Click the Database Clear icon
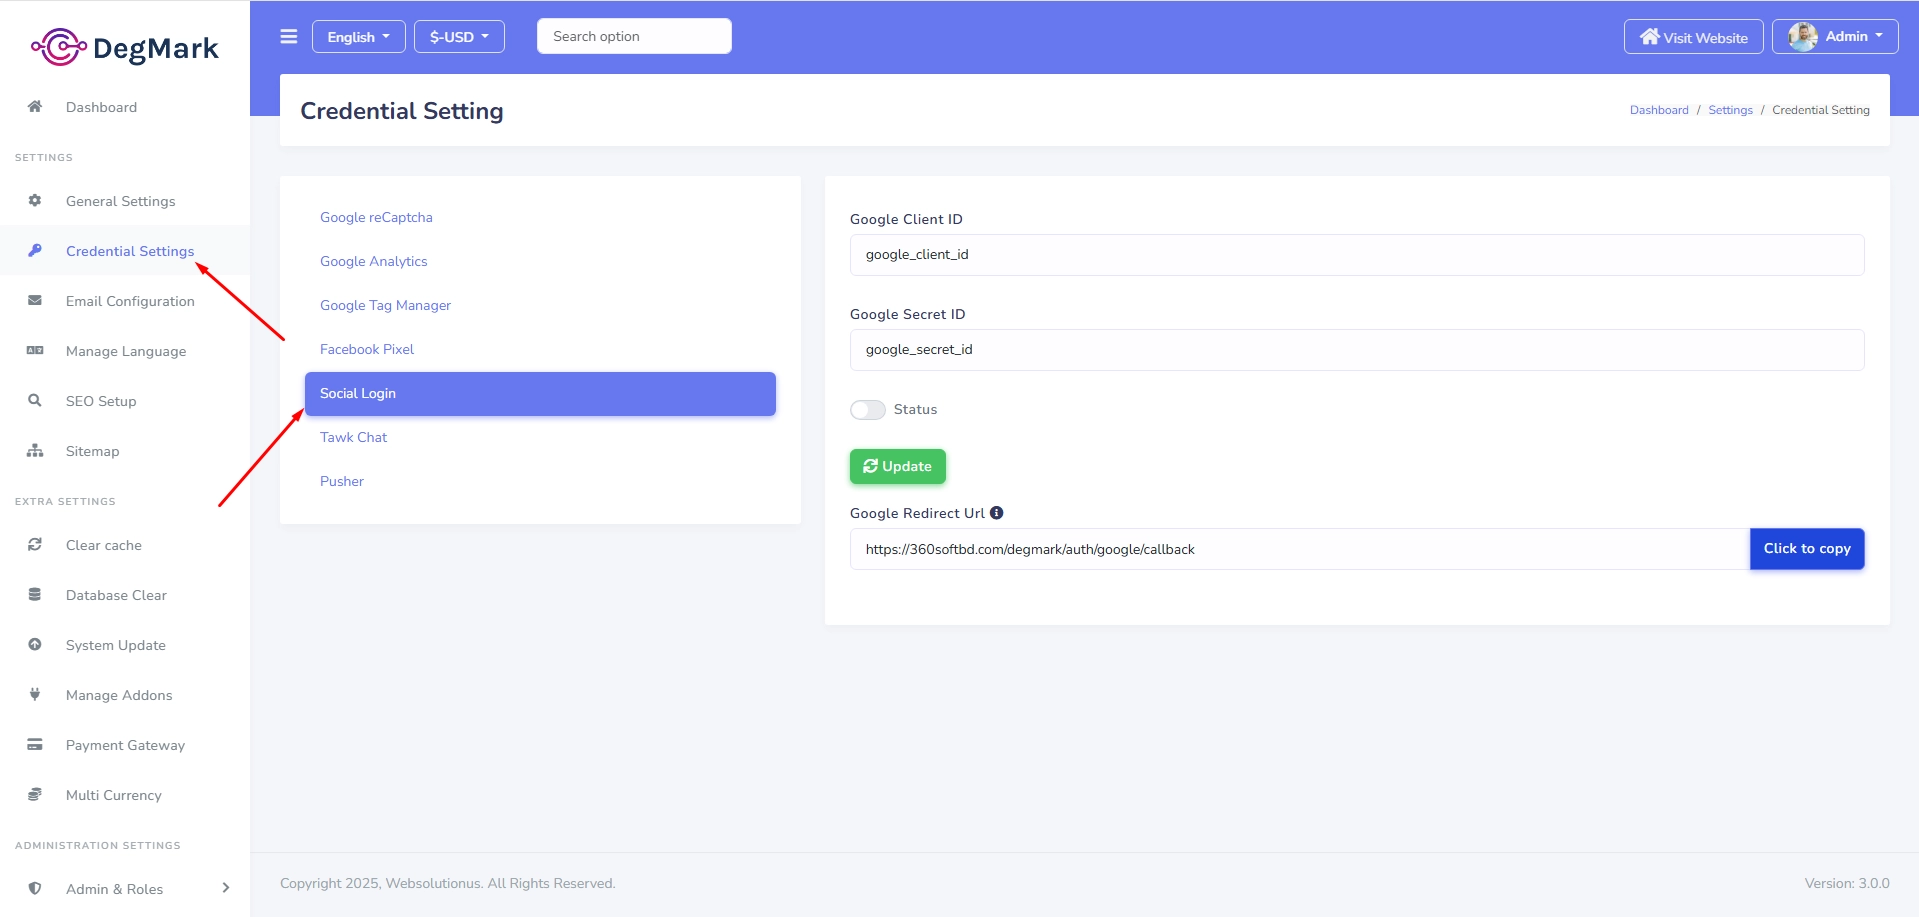Image resolution: width=1919 pixels, height=917 pixels. [35, 594]
